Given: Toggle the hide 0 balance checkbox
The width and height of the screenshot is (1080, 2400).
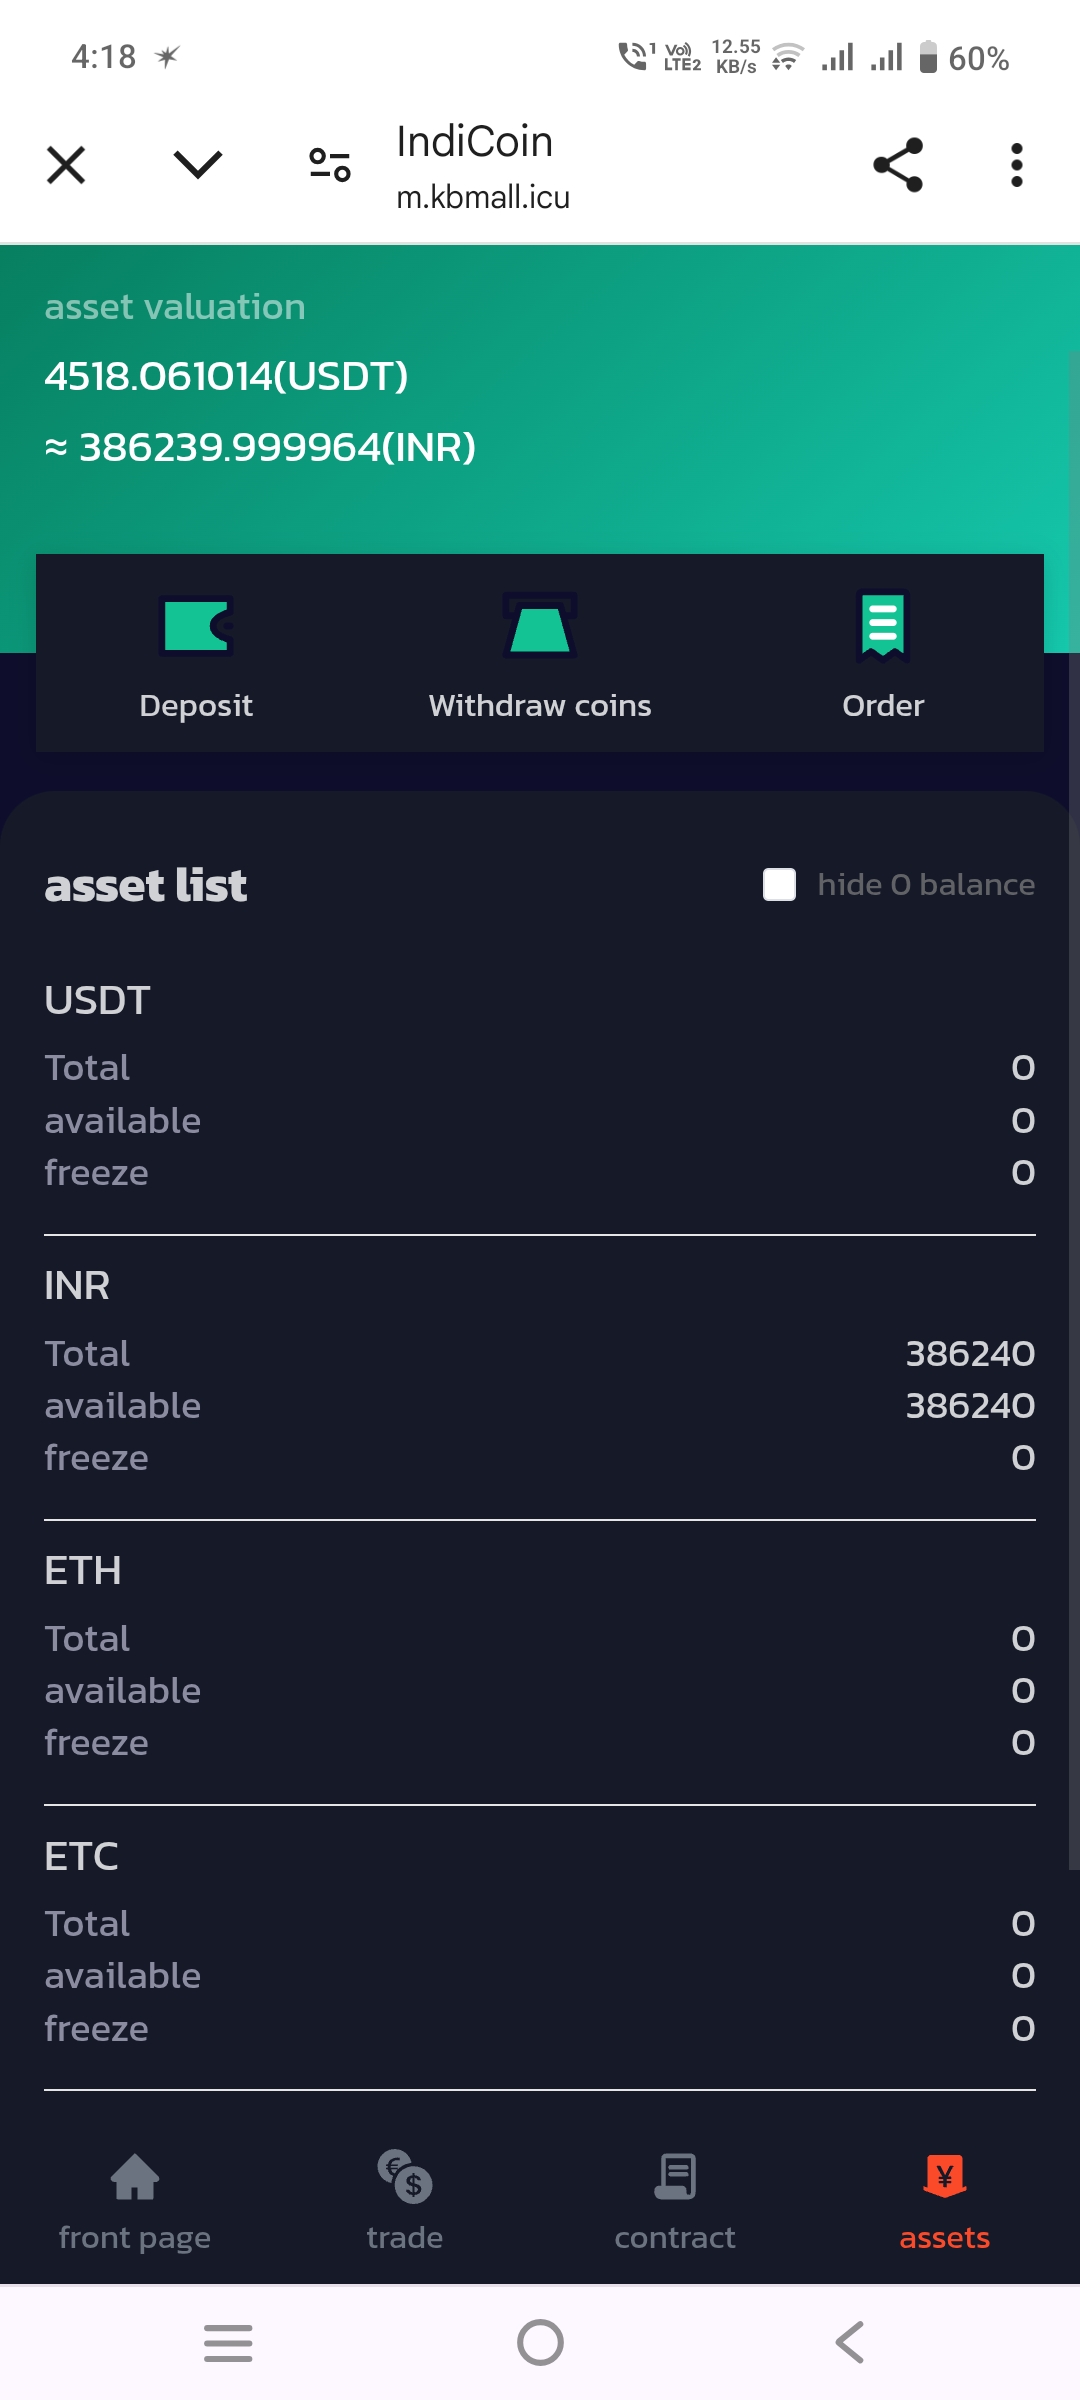Looking at the screenshot, I should pos(780,885).
